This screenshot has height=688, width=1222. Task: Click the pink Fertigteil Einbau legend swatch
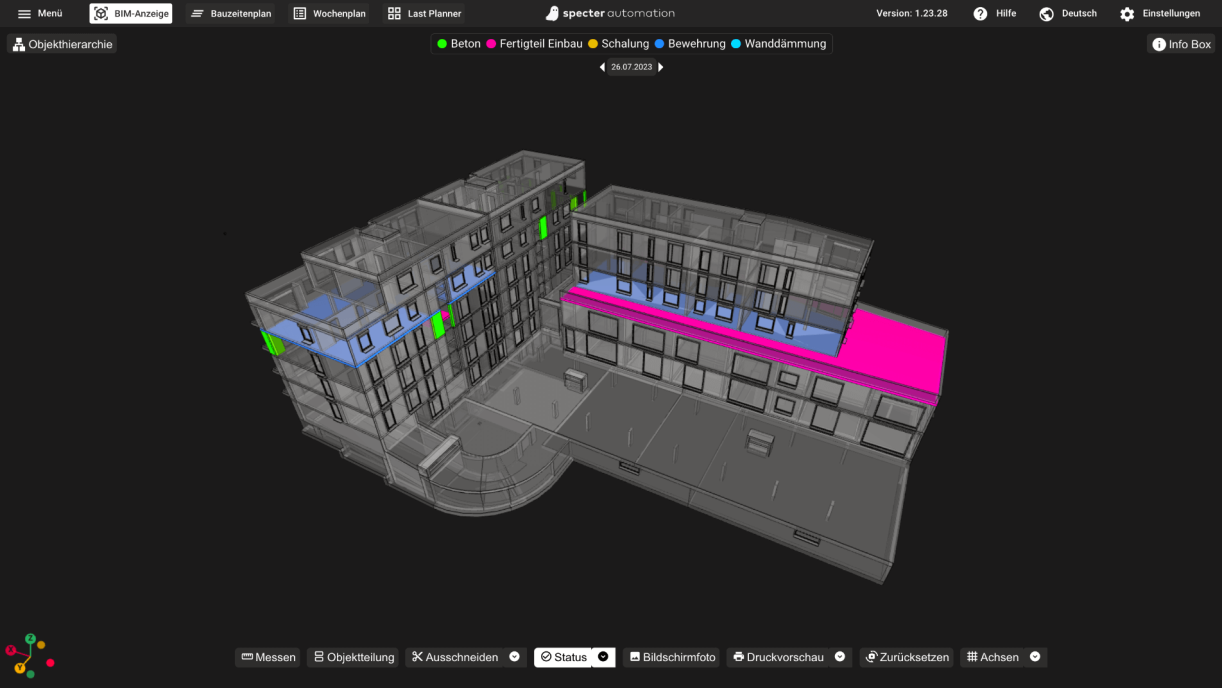click(x=491, y=44)
